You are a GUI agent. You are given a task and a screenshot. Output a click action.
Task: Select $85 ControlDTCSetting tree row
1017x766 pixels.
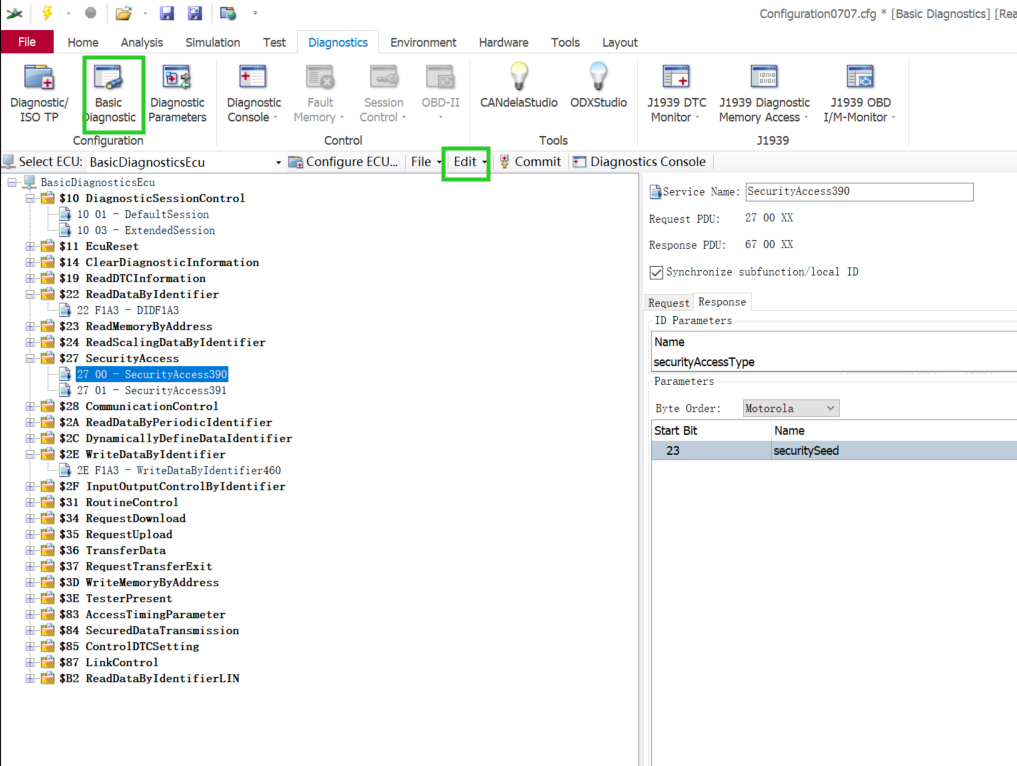point(129,647)
